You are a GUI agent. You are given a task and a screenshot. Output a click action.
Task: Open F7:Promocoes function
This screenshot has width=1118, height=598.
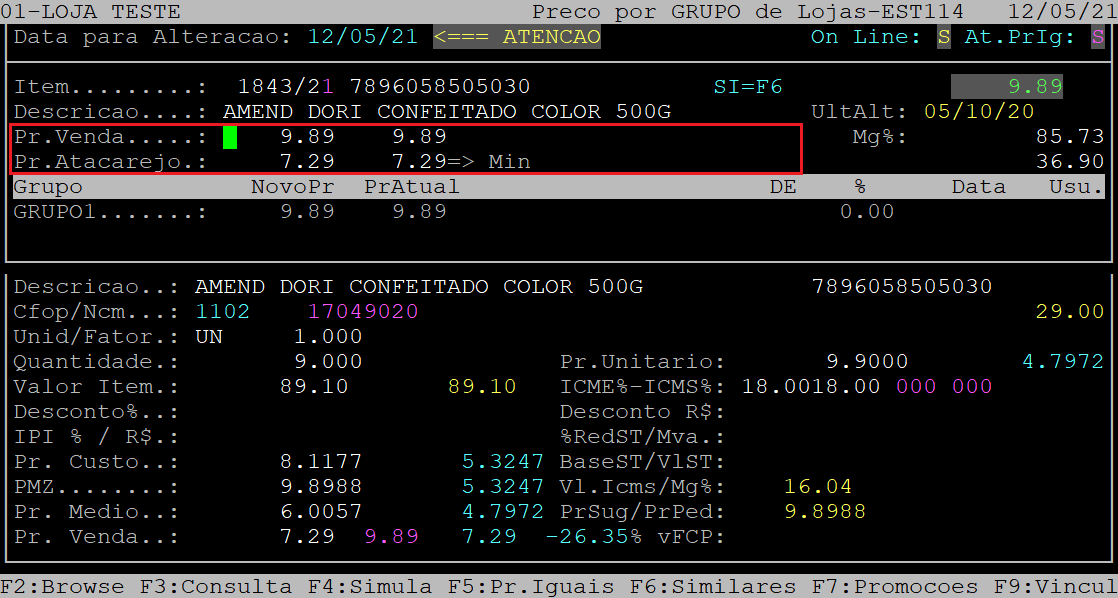(881, 587)
